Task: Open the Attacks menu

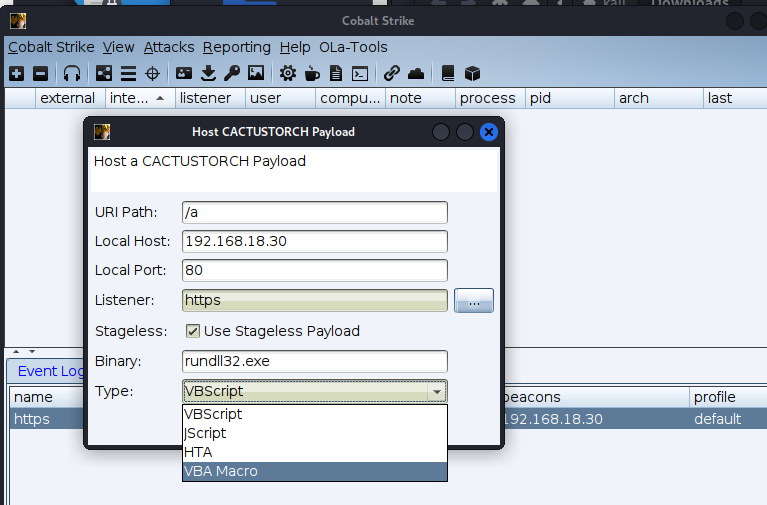Action: tap(169, 47)
